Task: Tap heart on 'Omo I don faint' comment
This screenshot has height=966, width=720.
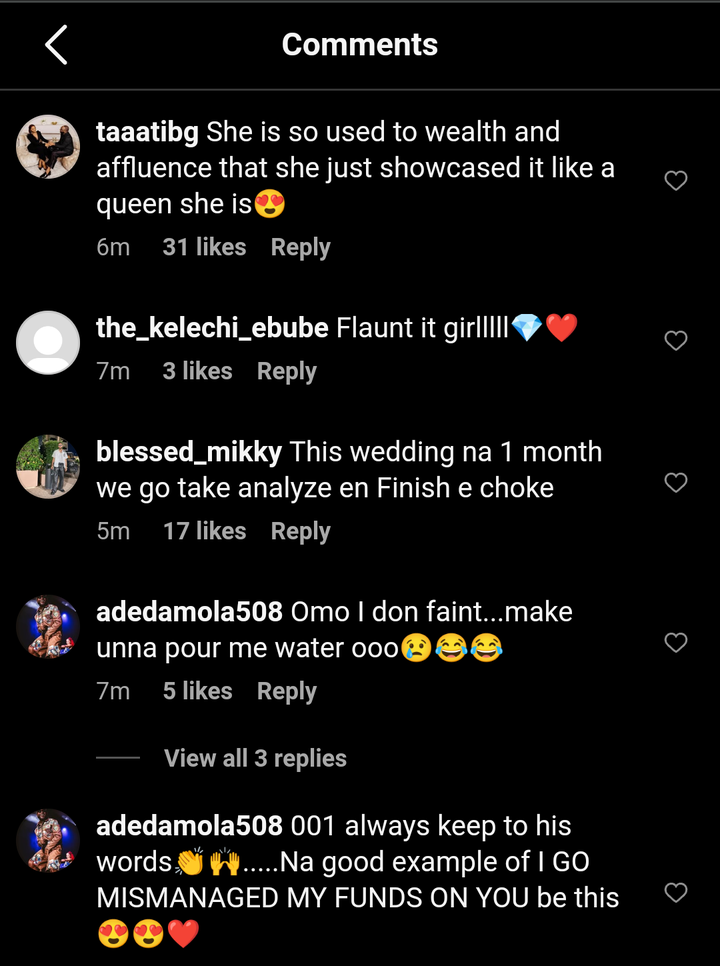Action: [676, 643]
